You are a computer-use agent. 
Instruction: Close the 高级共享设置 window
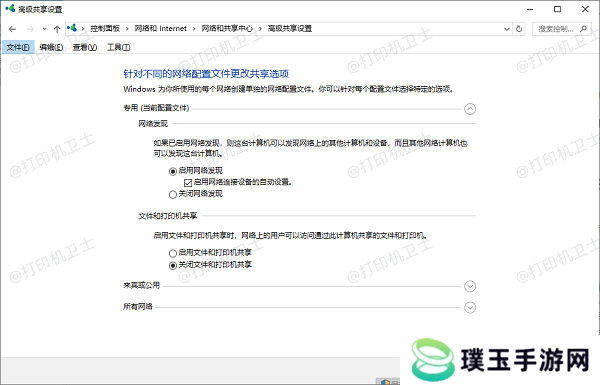(x=585, y=9)
